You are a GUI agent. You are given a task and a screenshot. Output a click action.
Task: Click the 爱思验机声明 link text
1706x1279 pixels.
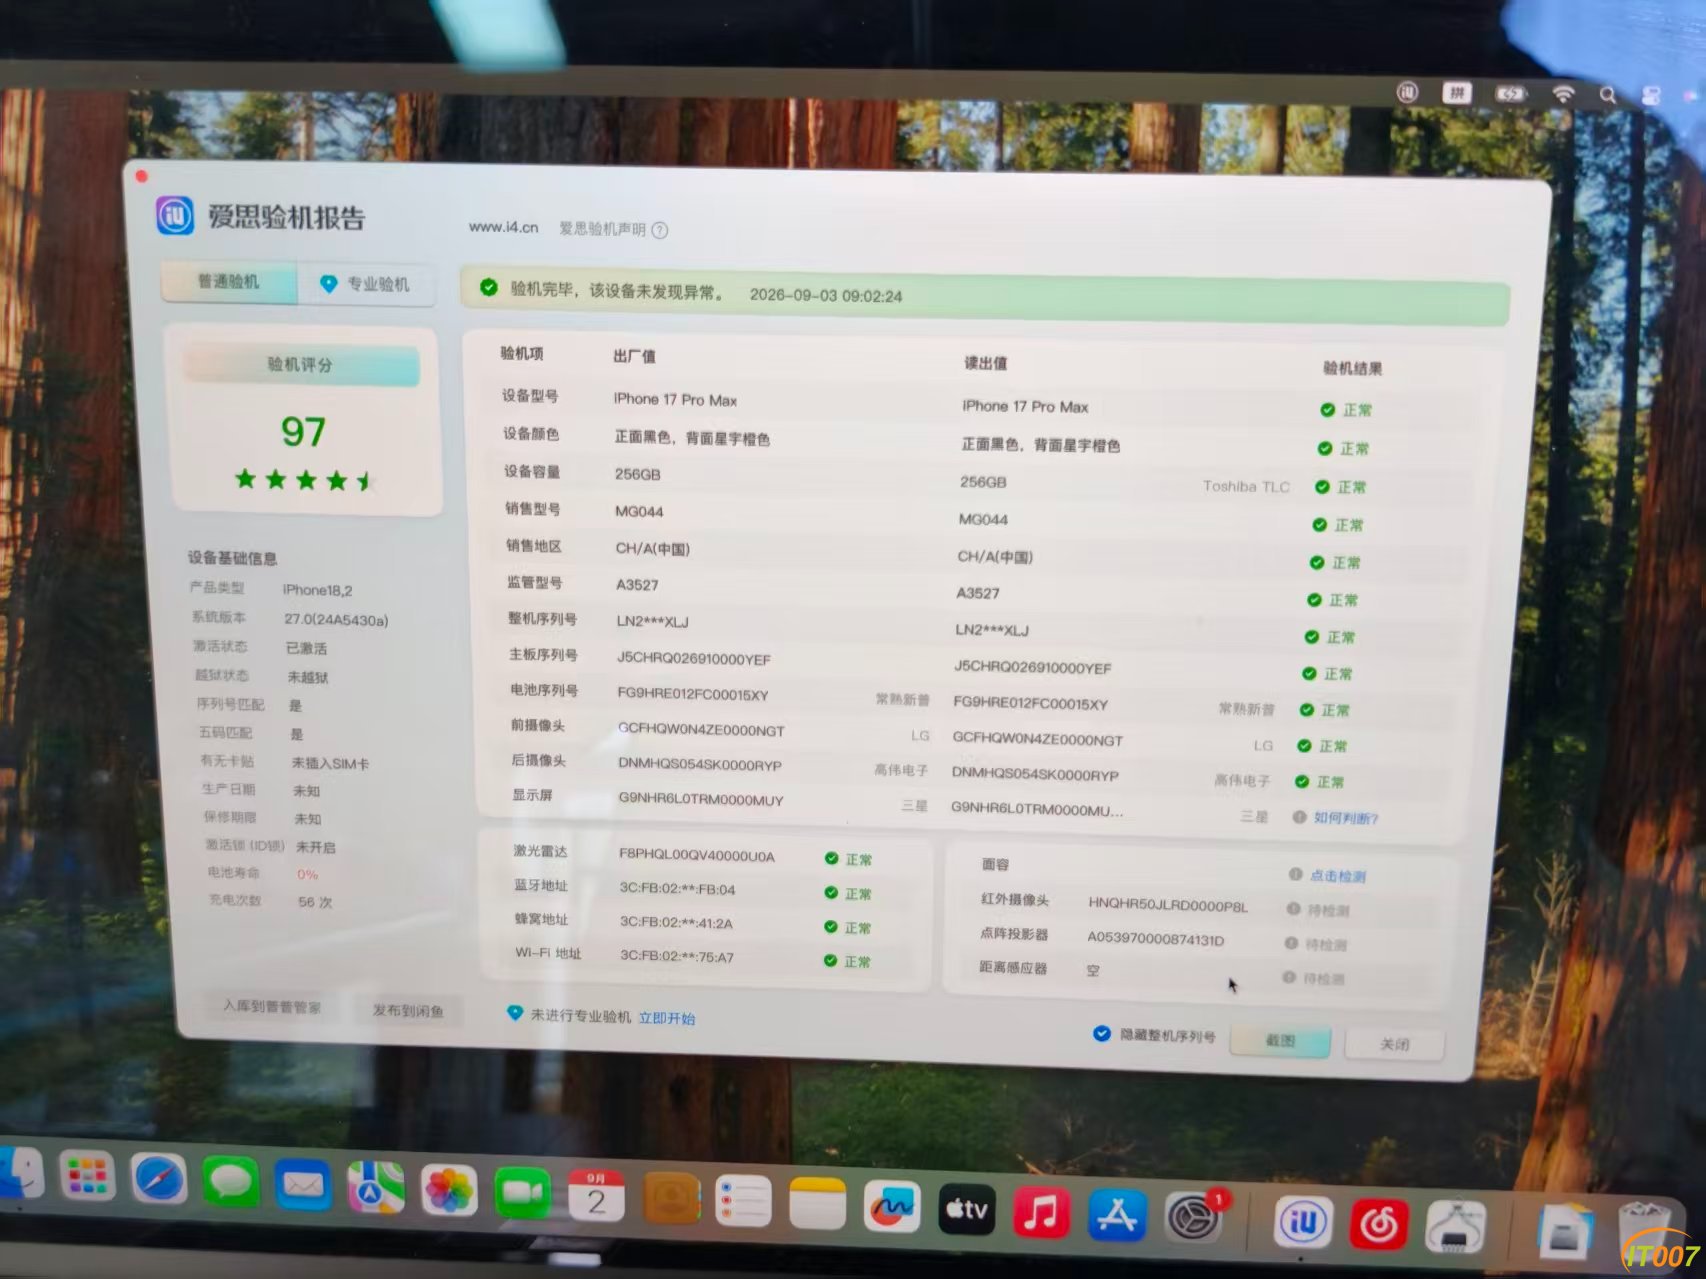tap(602, 229)
